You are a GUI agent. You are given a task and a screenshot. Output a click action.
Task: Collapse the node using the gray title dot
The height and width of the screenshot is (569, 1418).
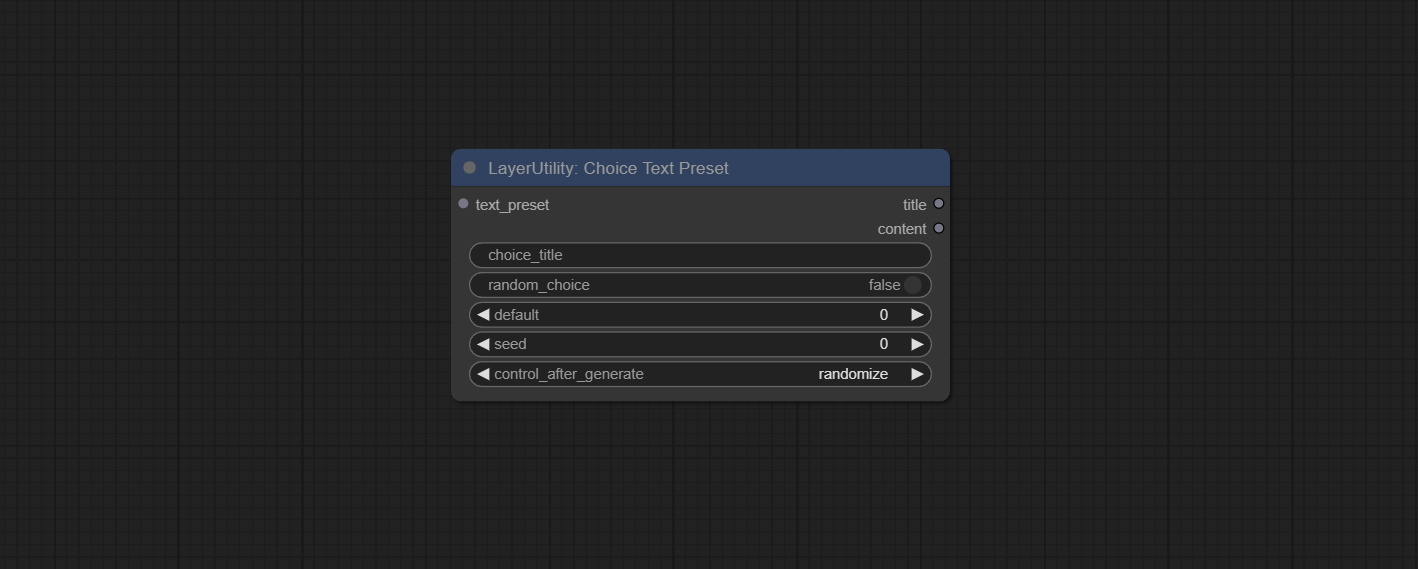[x=469, y=168]
